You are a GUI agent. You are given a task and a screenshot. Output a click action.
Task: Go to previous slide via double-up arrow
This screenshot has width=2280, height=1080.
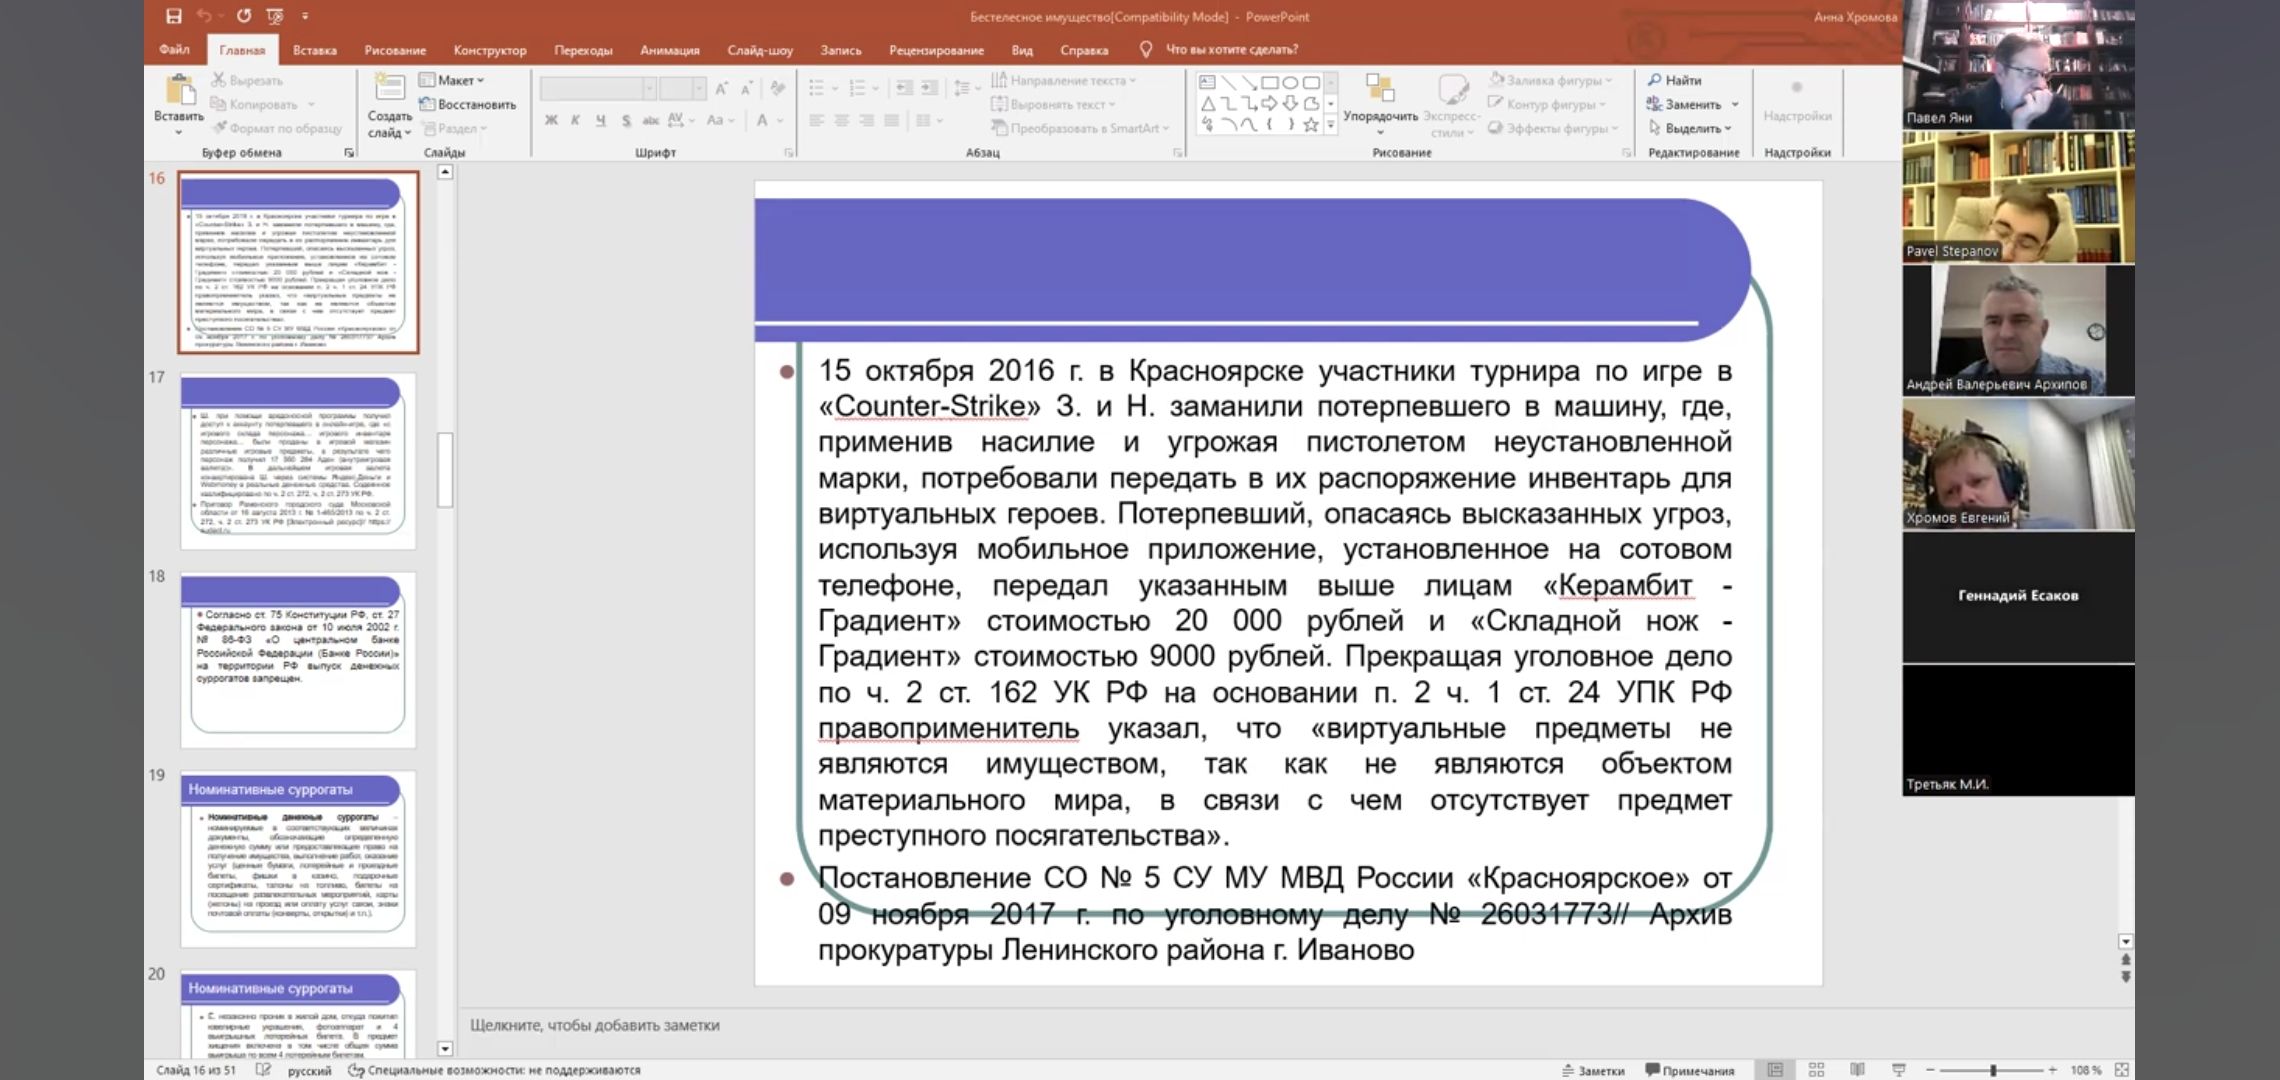(2125, 959)
